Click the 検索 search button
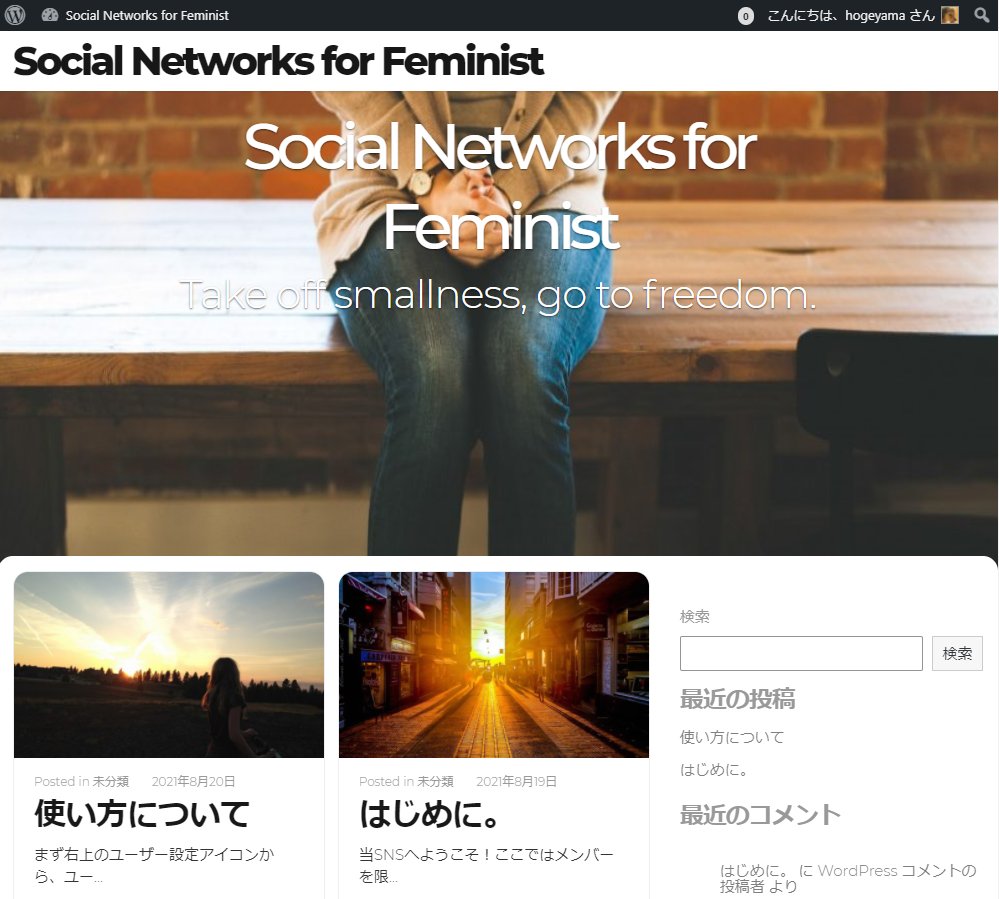The height and width of the screenshot is (899, 999). (957, 653)
